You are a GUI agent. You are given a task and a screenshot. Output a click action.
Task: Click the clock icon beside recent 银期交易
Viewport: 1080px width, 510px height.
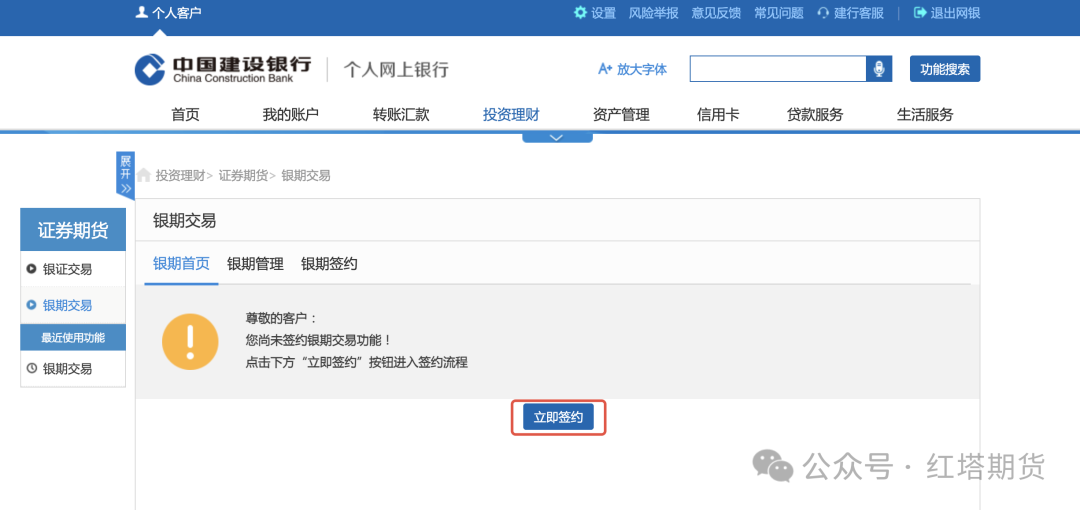(31, 368)
